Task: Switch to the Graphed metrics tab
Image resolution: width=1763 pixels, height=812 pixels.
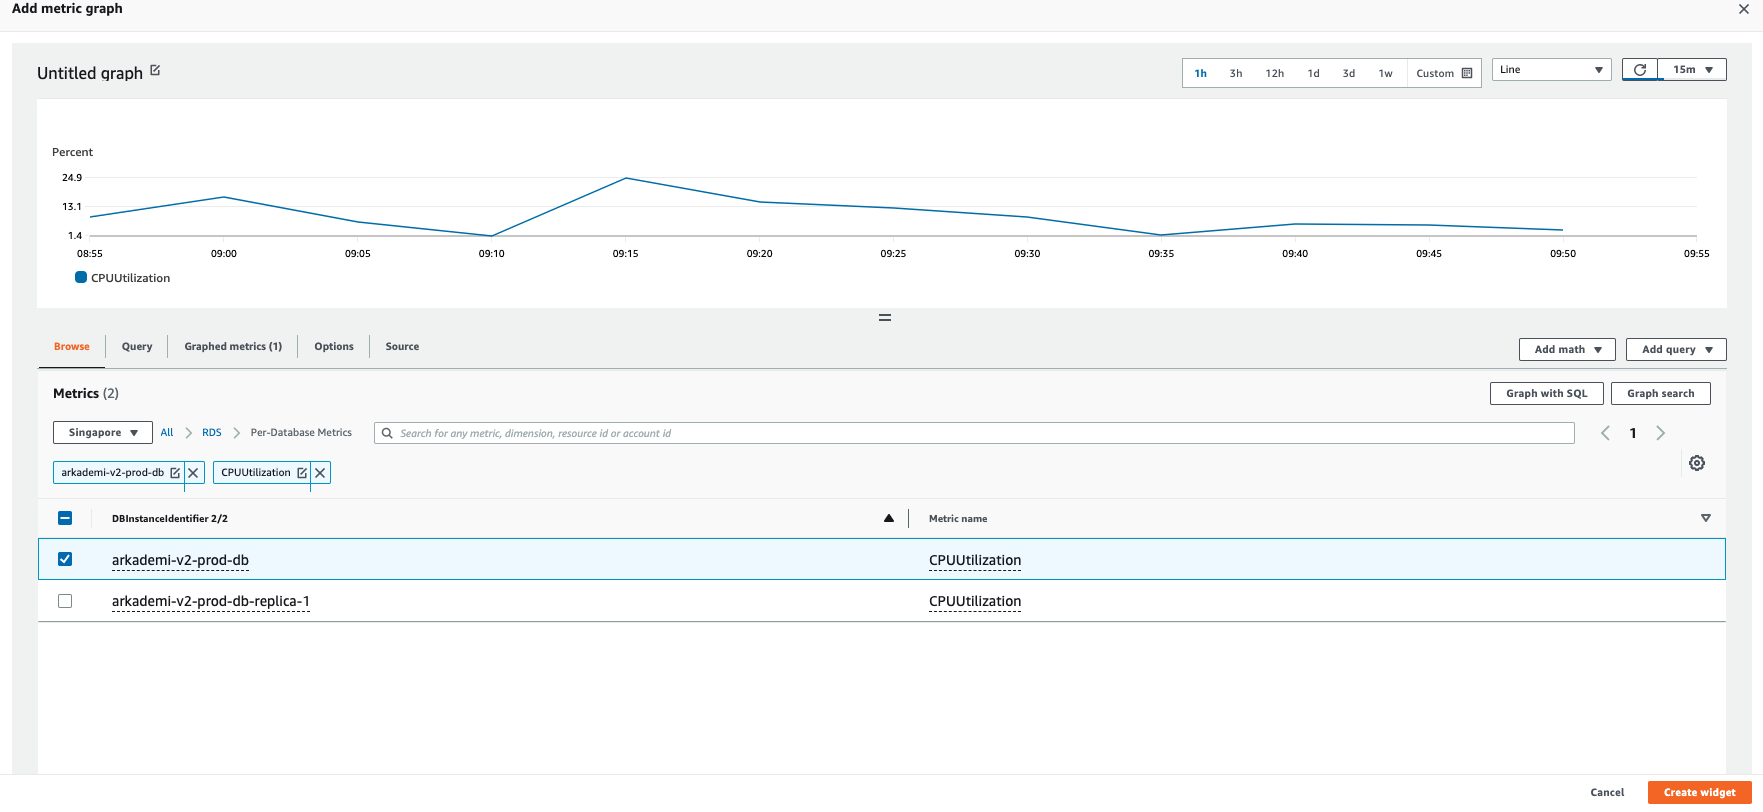Action: (x=233, y=347)
